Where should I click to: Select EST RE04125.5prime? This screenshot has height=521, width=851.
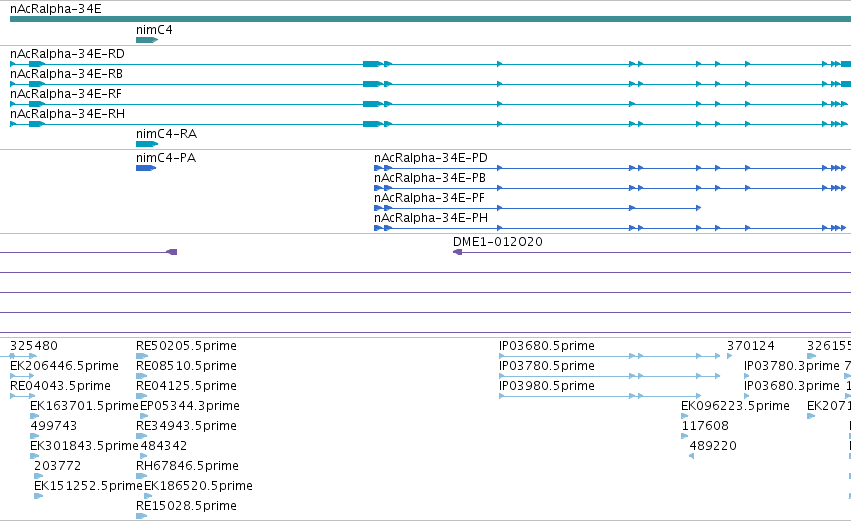(x=186, y=386)
